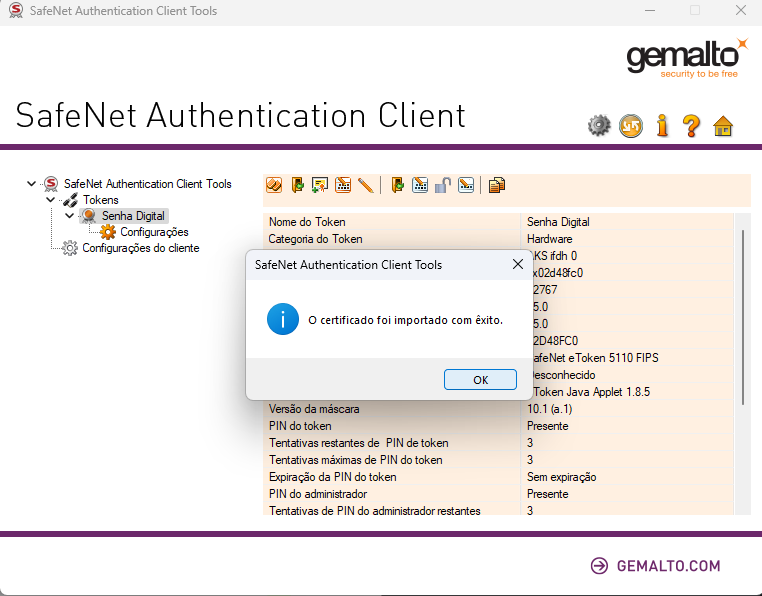Screen dimensions: 762x596
Task: Close the dialog with the X button
Action: [518, 265]
